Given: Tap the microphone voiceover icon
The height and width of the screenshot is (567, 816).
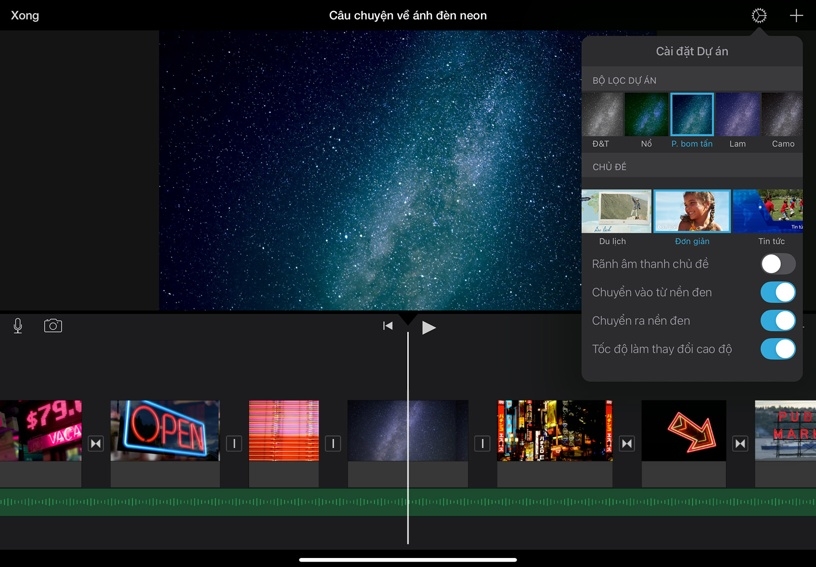Looking at the screenshot, I should 18,326.
